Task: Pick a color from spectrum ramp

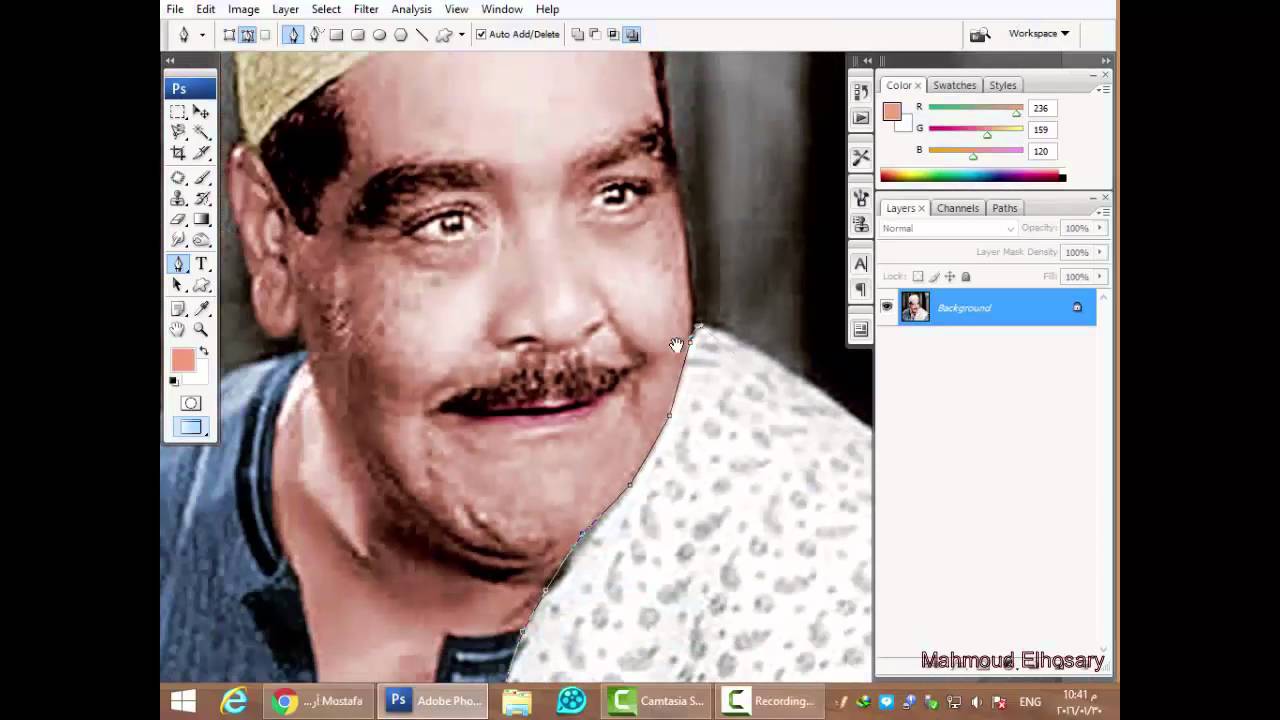Action: pos(973,177)
